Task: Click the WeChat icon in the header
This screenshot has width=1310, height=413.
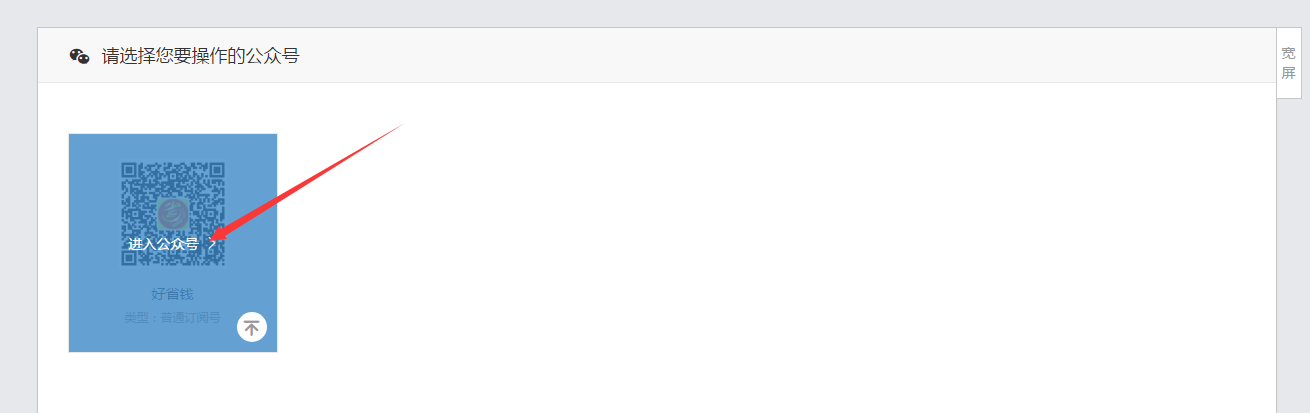Action: 80,56
